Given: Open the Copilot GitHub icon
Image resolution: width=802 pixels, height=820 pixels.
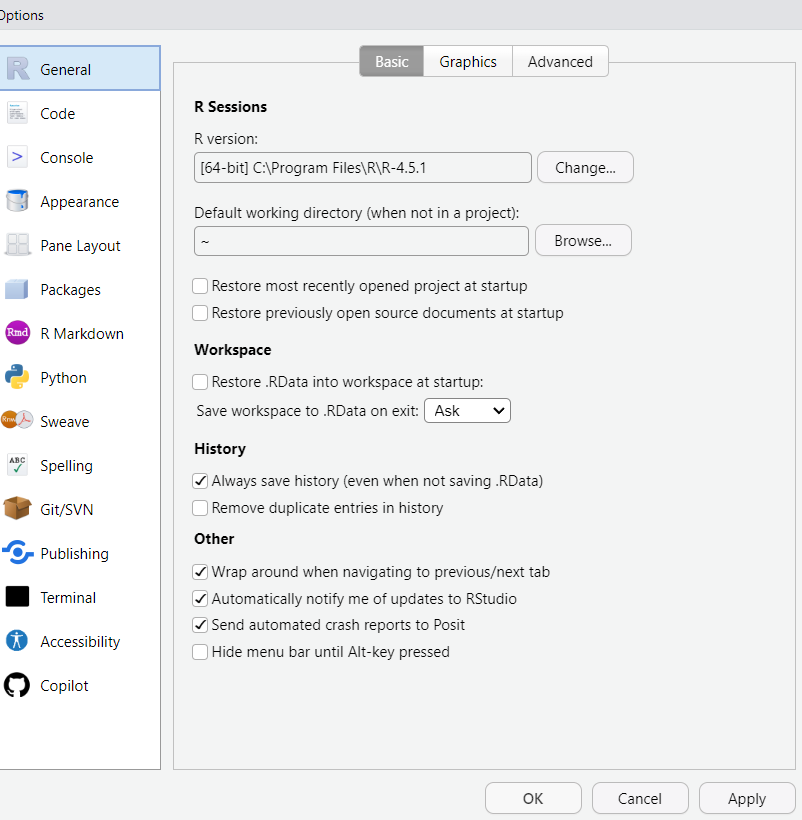Looking at the screenshot, I should pyautogui.click(x=17, y=686).
